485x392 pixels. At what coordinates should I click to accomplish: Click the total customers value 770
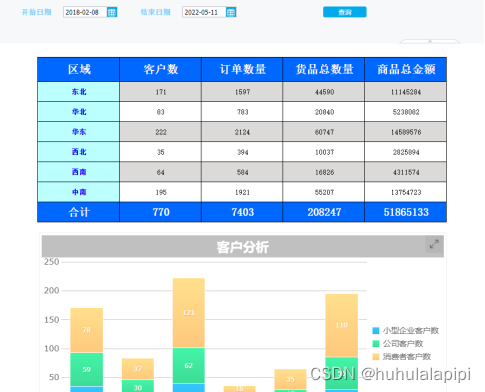(x=161, y=212)
